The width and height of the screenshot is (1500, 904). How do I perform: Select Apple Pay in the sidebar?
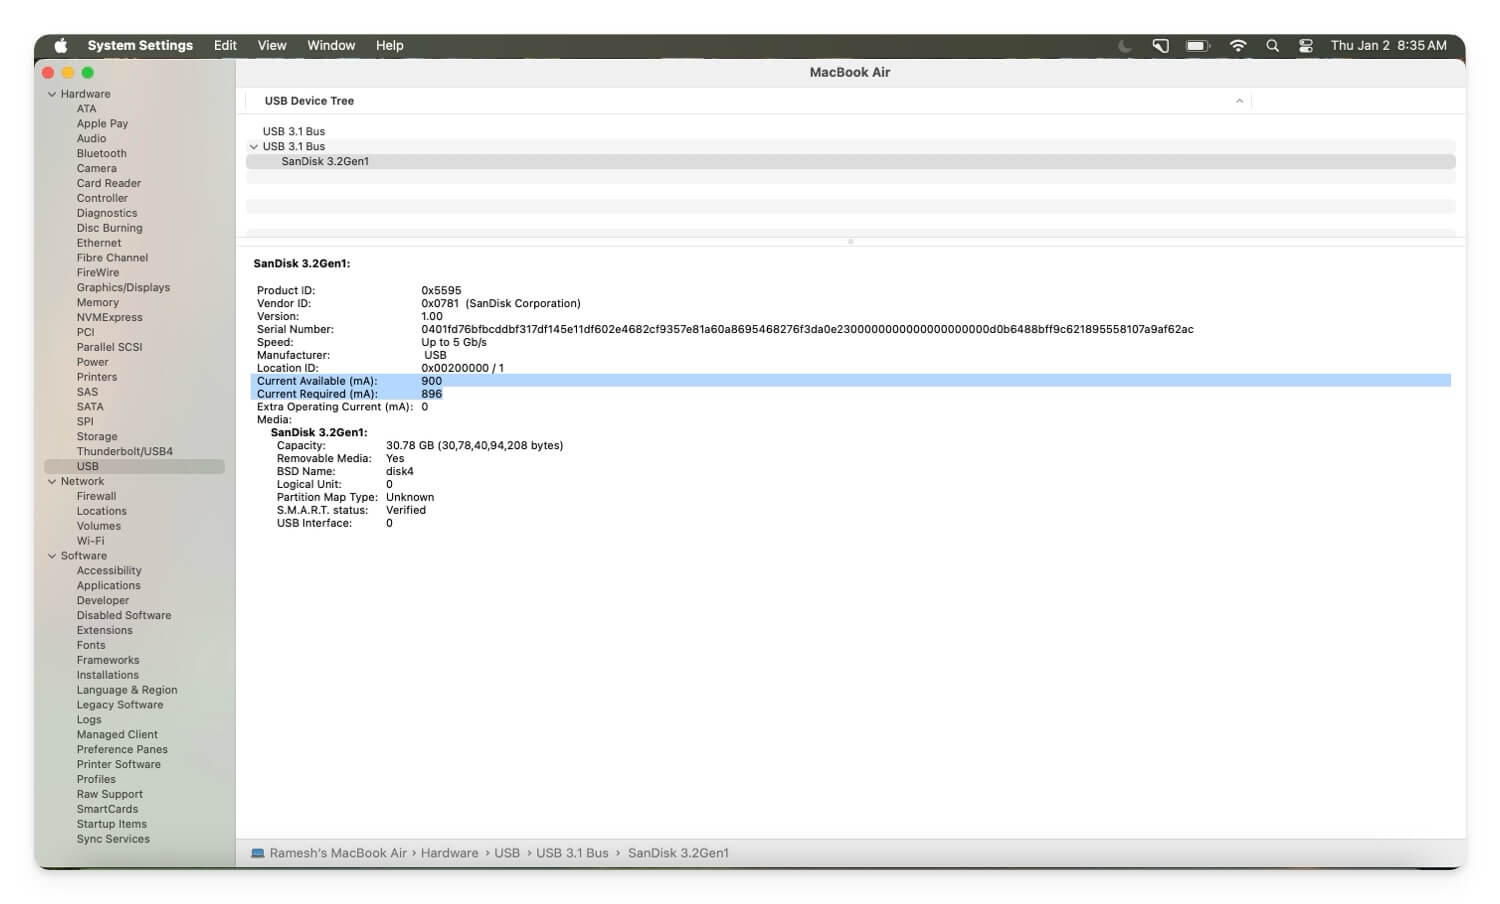[x=103, y=123]
